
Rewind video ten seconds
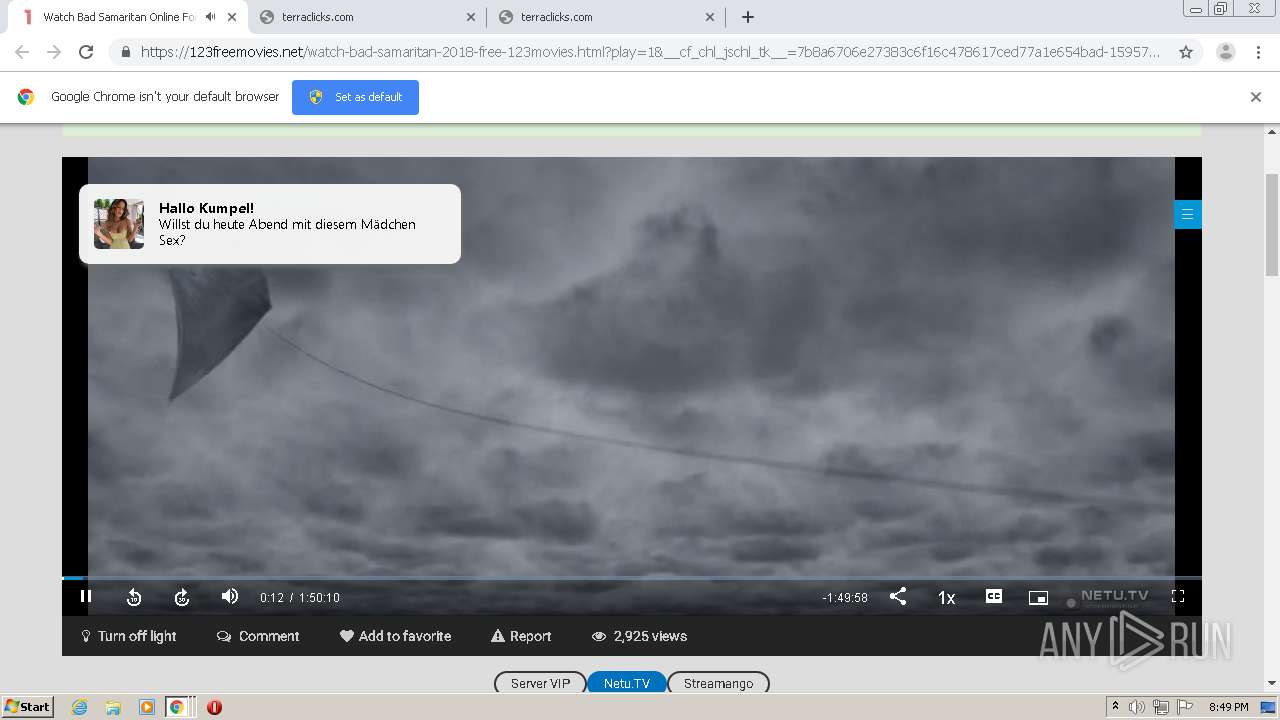coord(134,597)
